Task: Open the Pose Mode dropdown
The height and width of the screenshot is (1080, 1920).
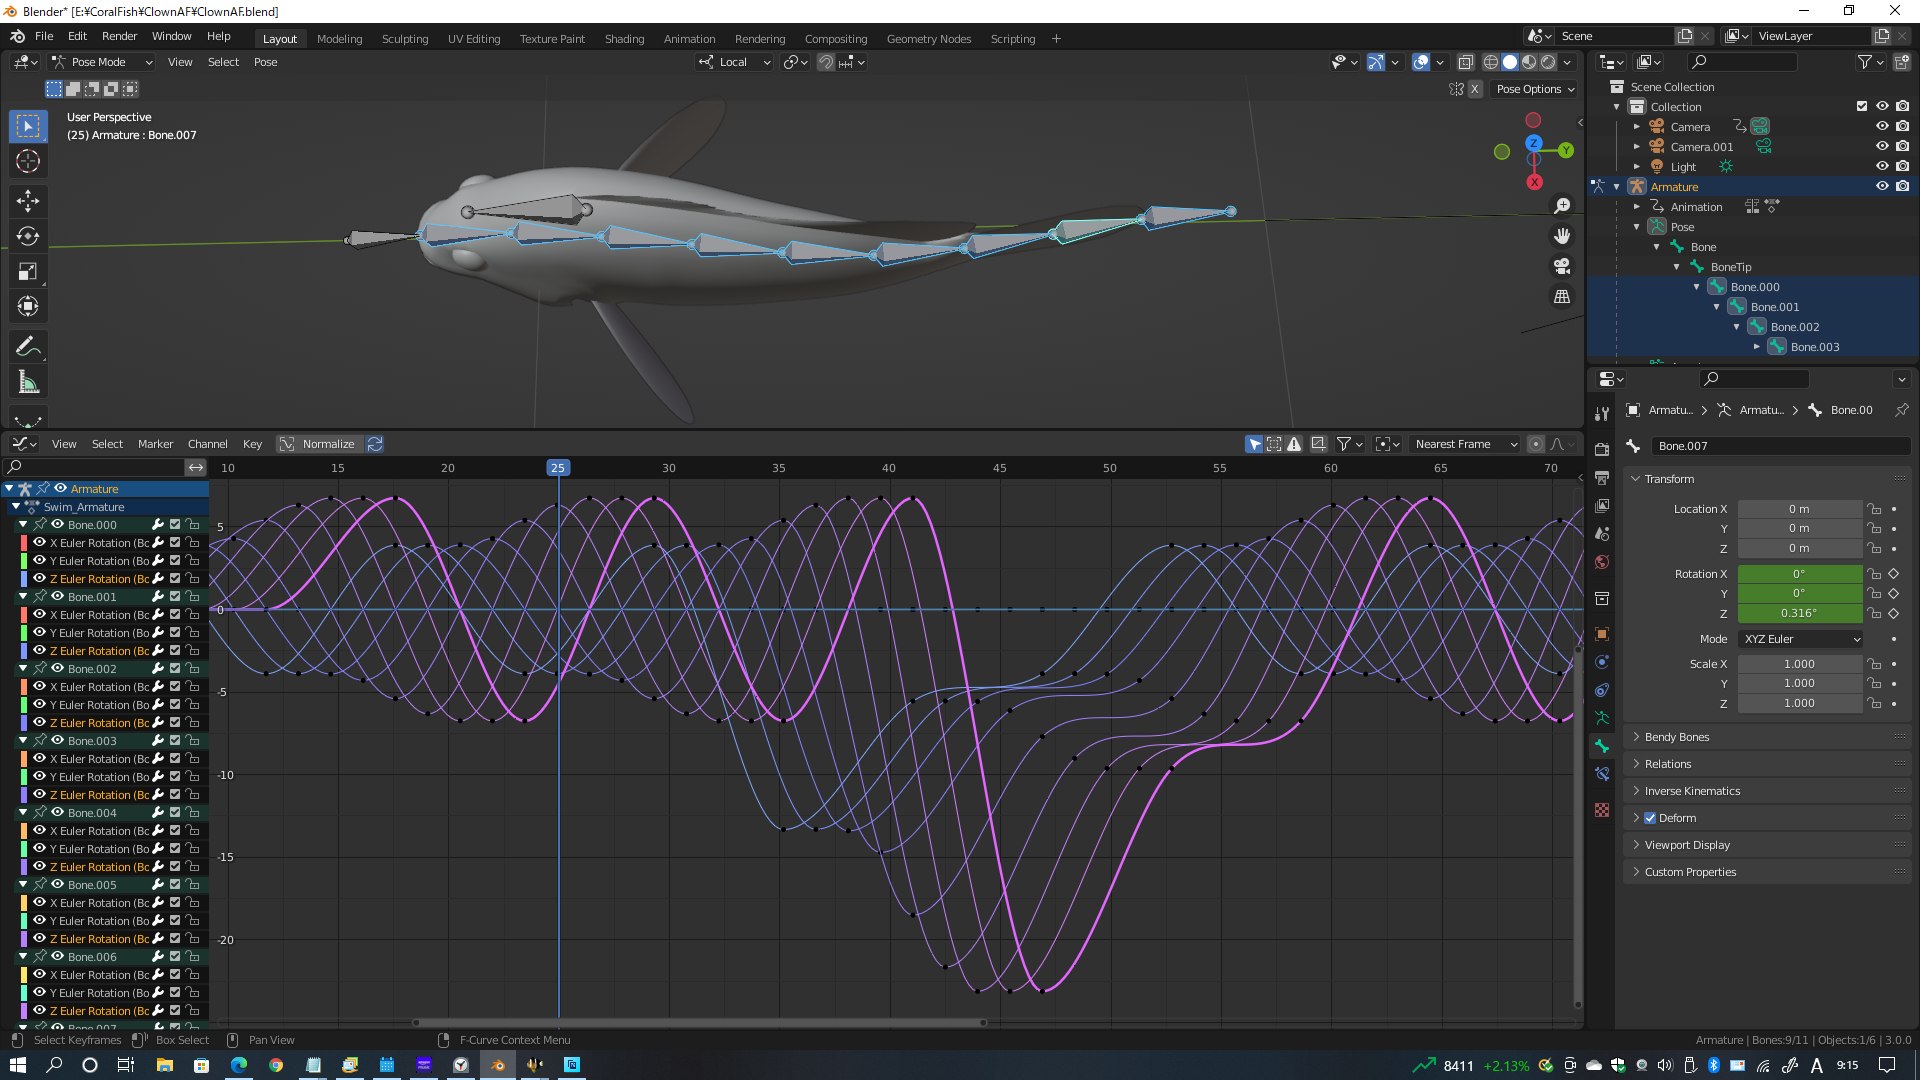Action: pyautogui.click(x=102, y=62)
